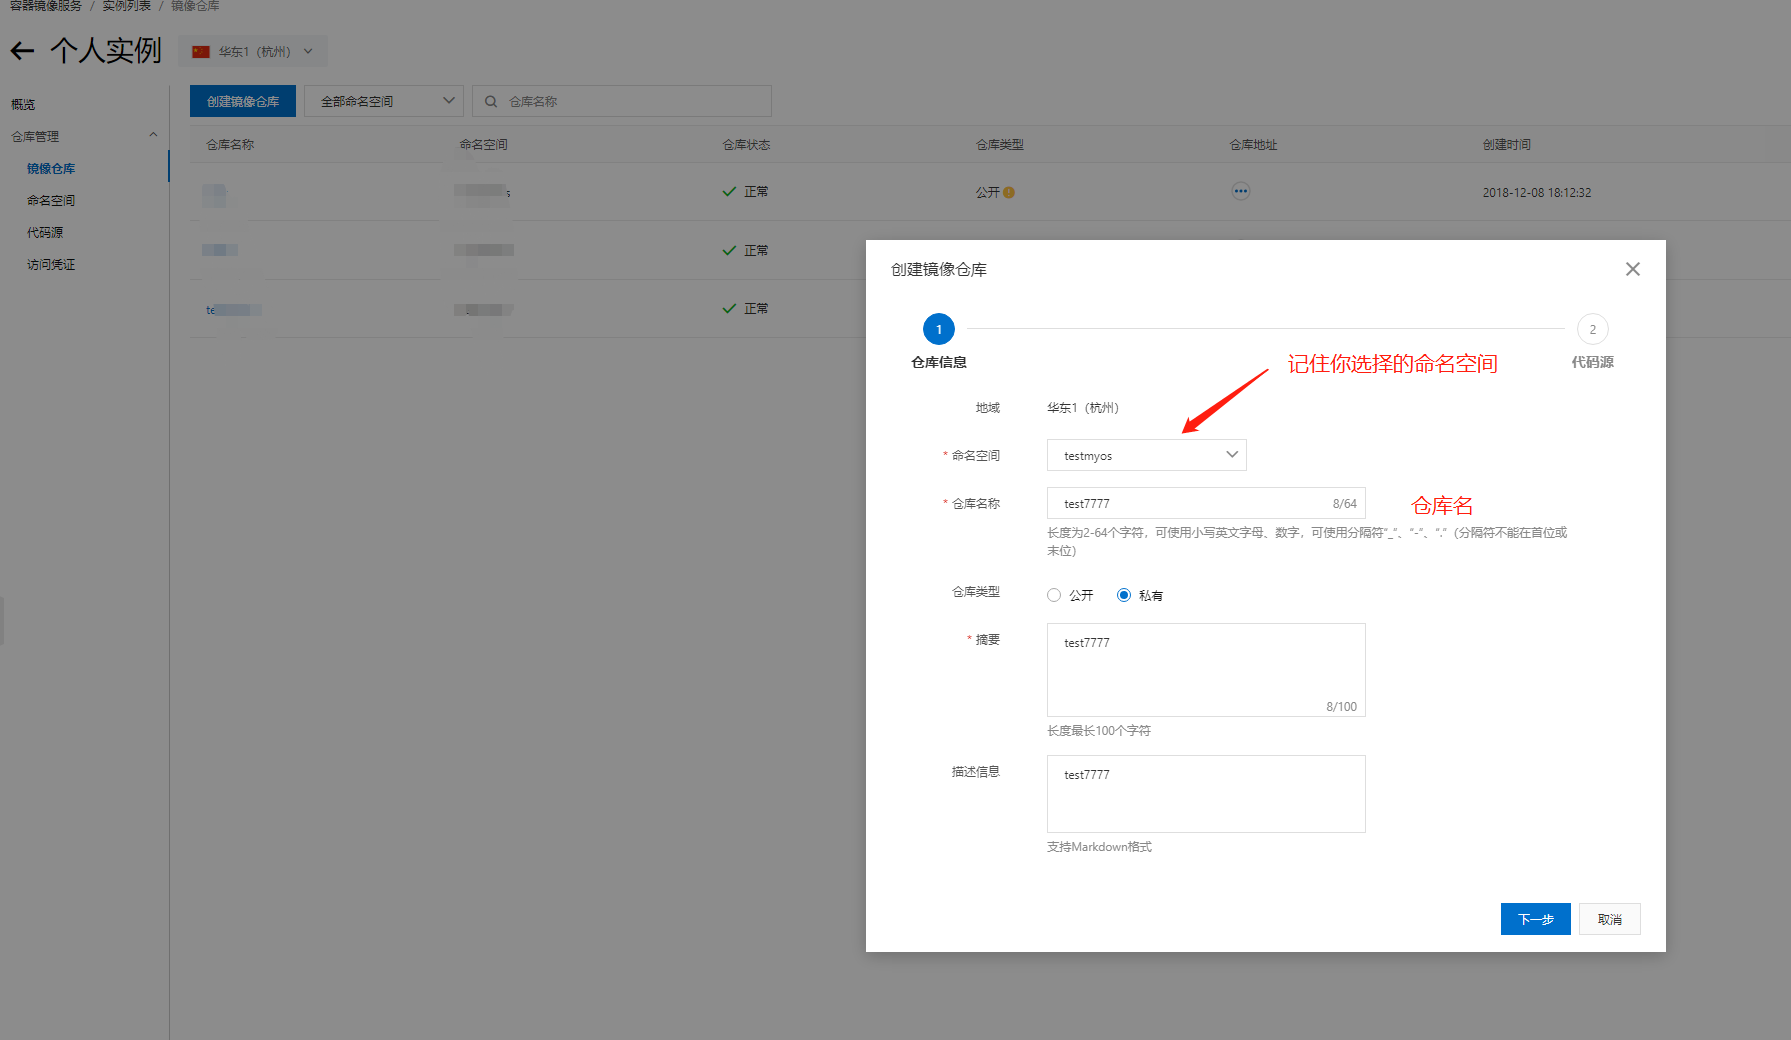
Task: Click the 取消 button
Action: tap(1610, 919)
